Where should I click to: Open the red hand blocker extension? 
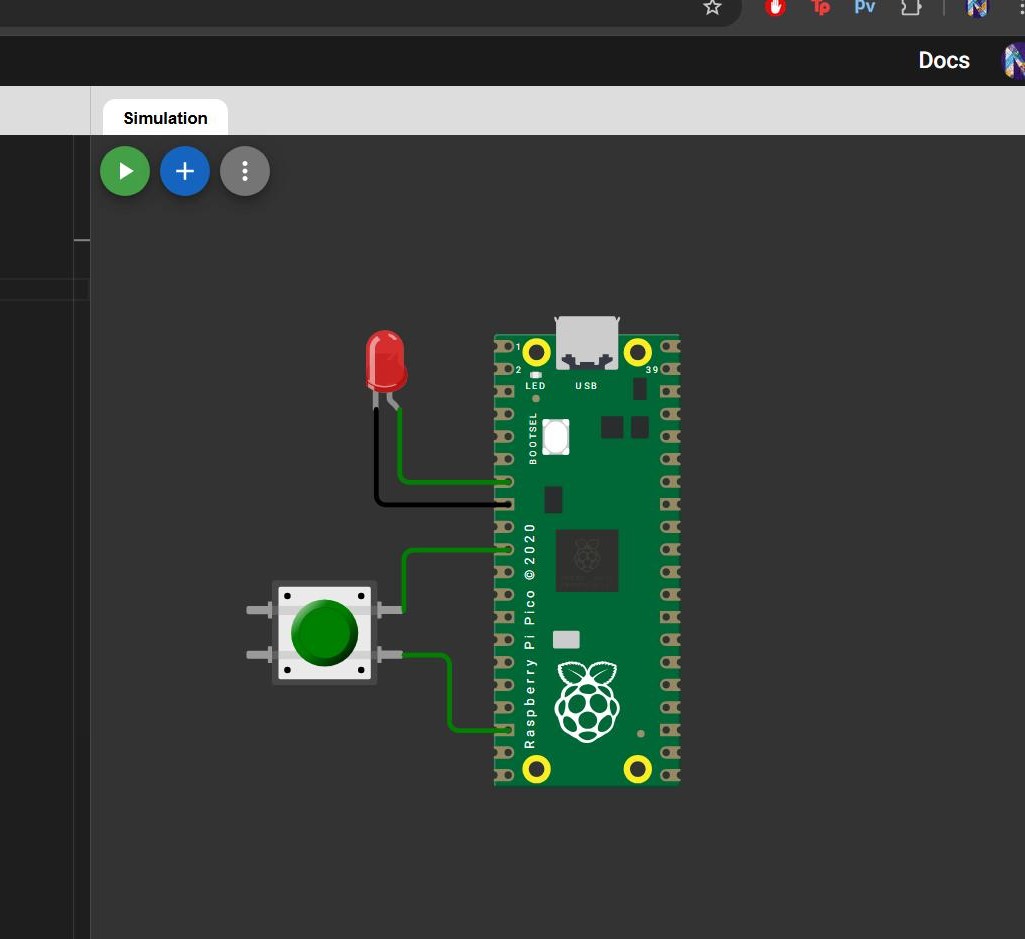(x=775, y=8)
